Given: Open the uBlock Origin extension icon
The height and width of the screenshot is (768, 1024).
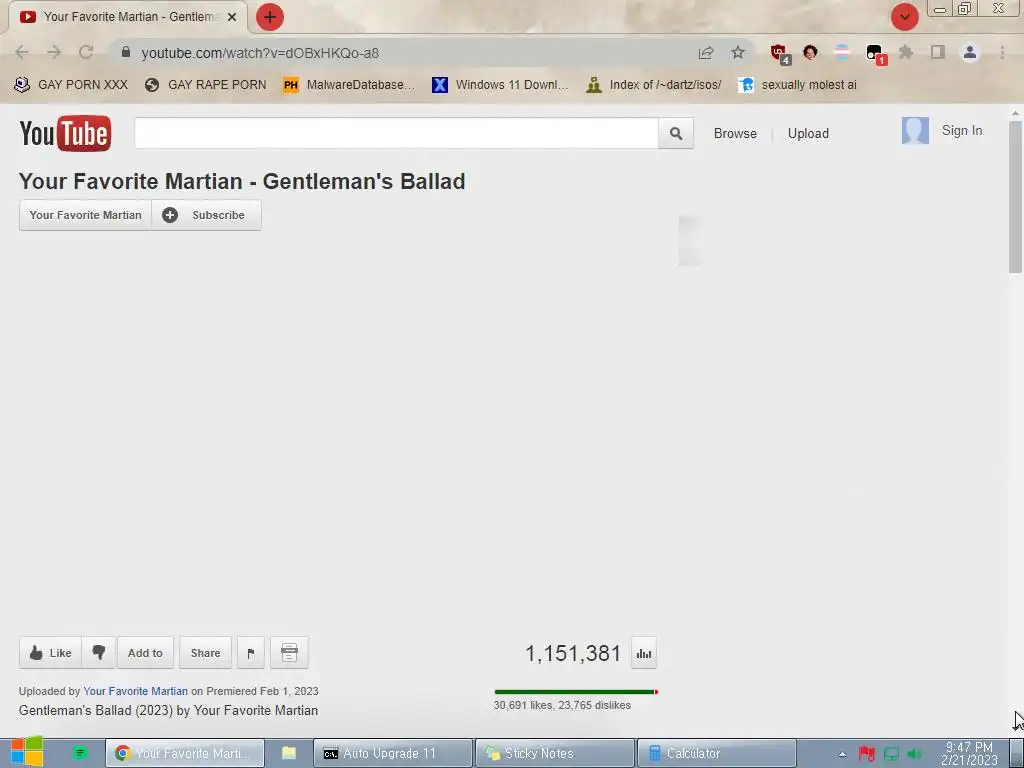Looking at the screenshot, I should [x=779, y=53].
